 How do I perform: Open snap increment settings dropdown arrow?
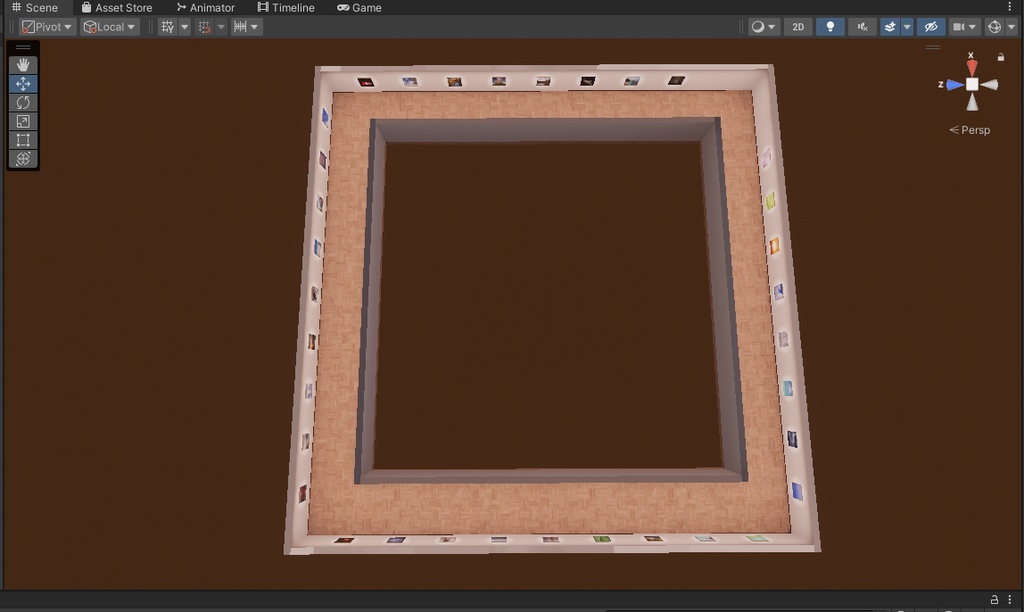(255, 27)
